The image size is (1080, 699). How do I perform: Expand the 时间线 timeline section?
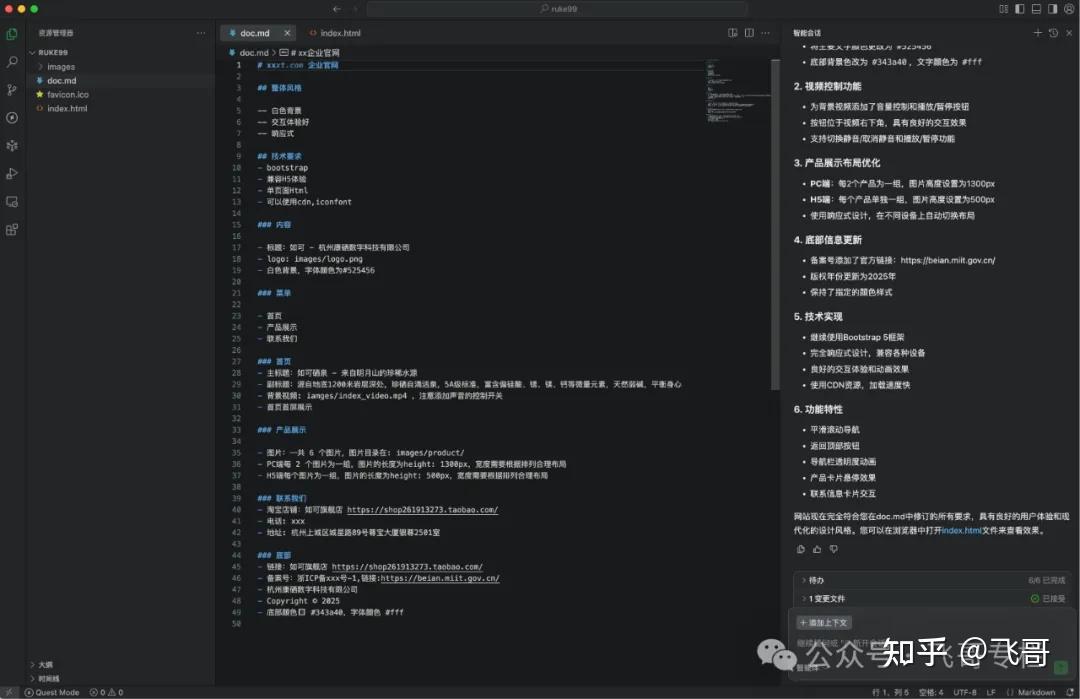(44, 678)
